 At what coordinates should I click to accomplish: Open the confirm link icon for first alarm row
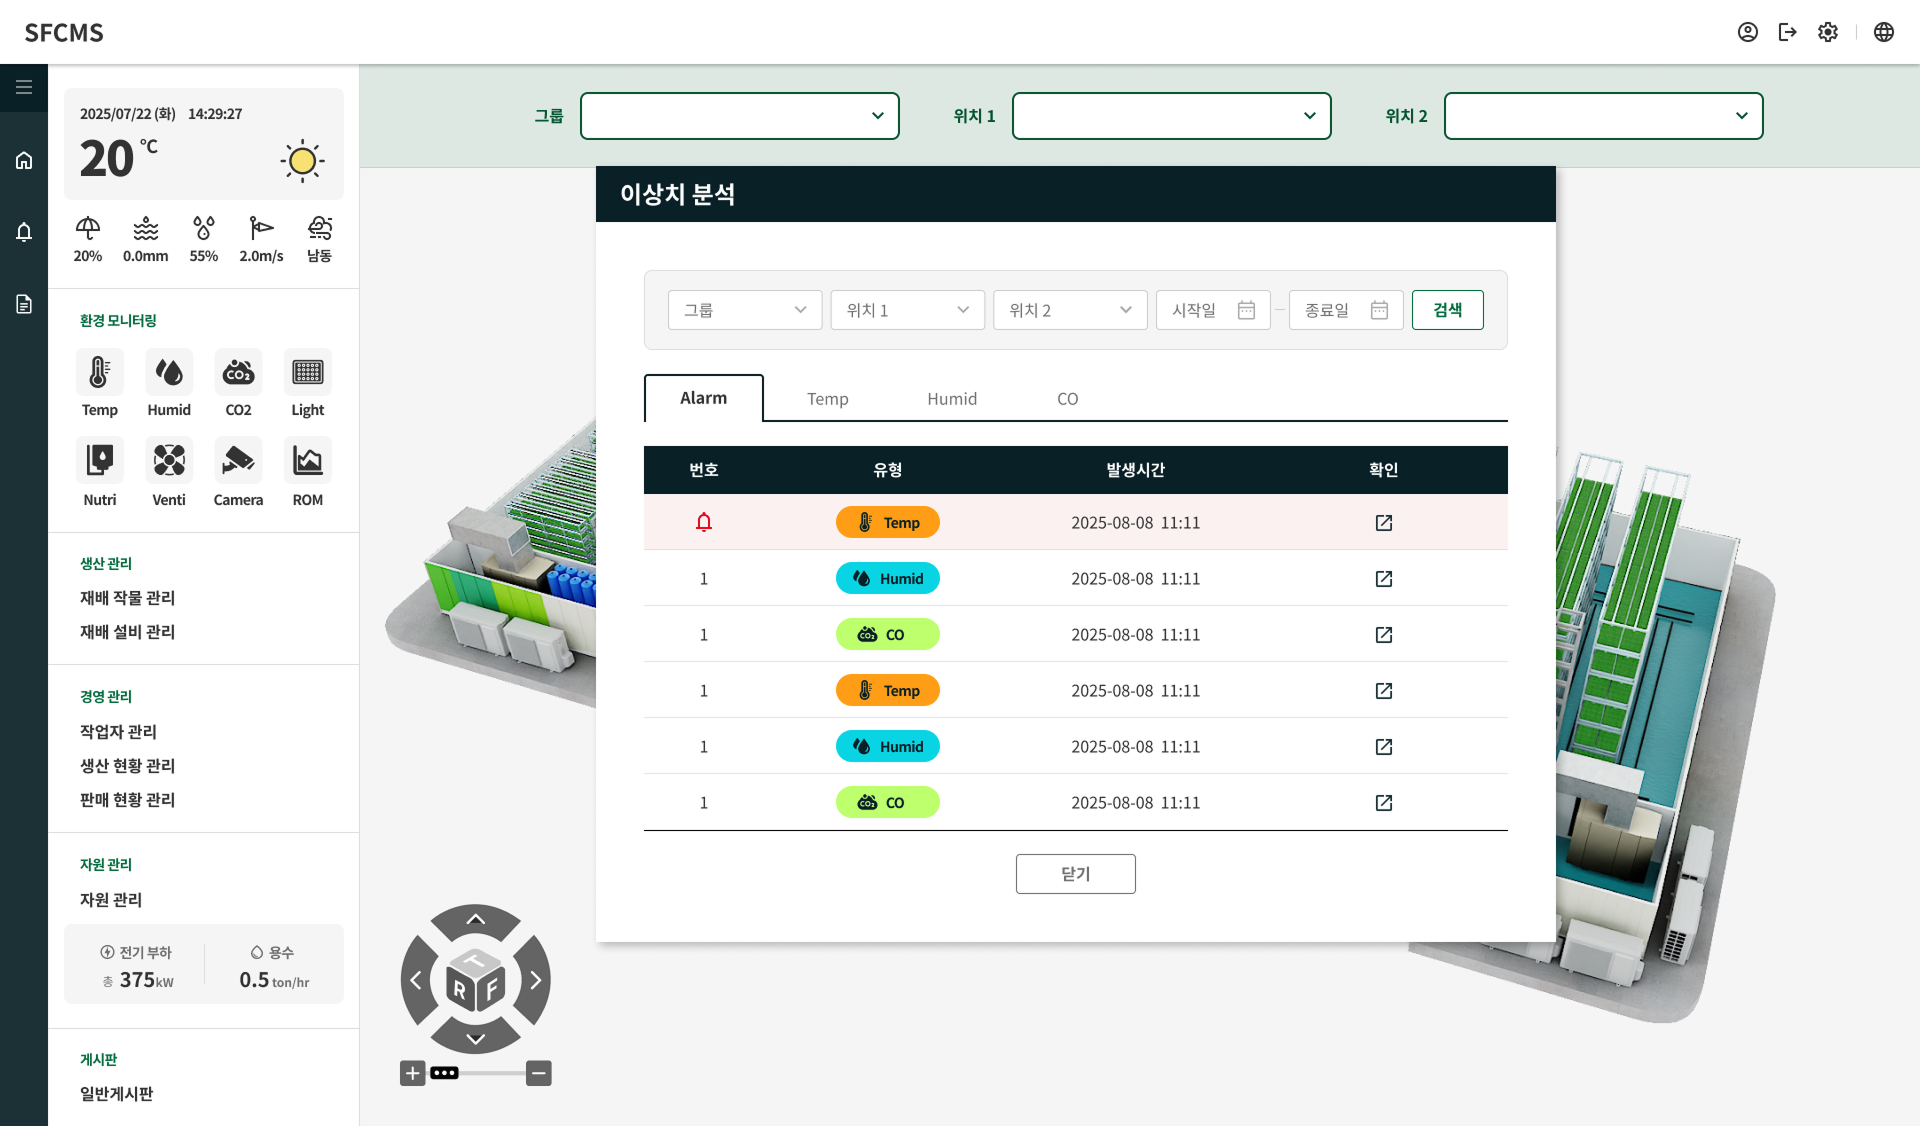(x=1383, y=523)
